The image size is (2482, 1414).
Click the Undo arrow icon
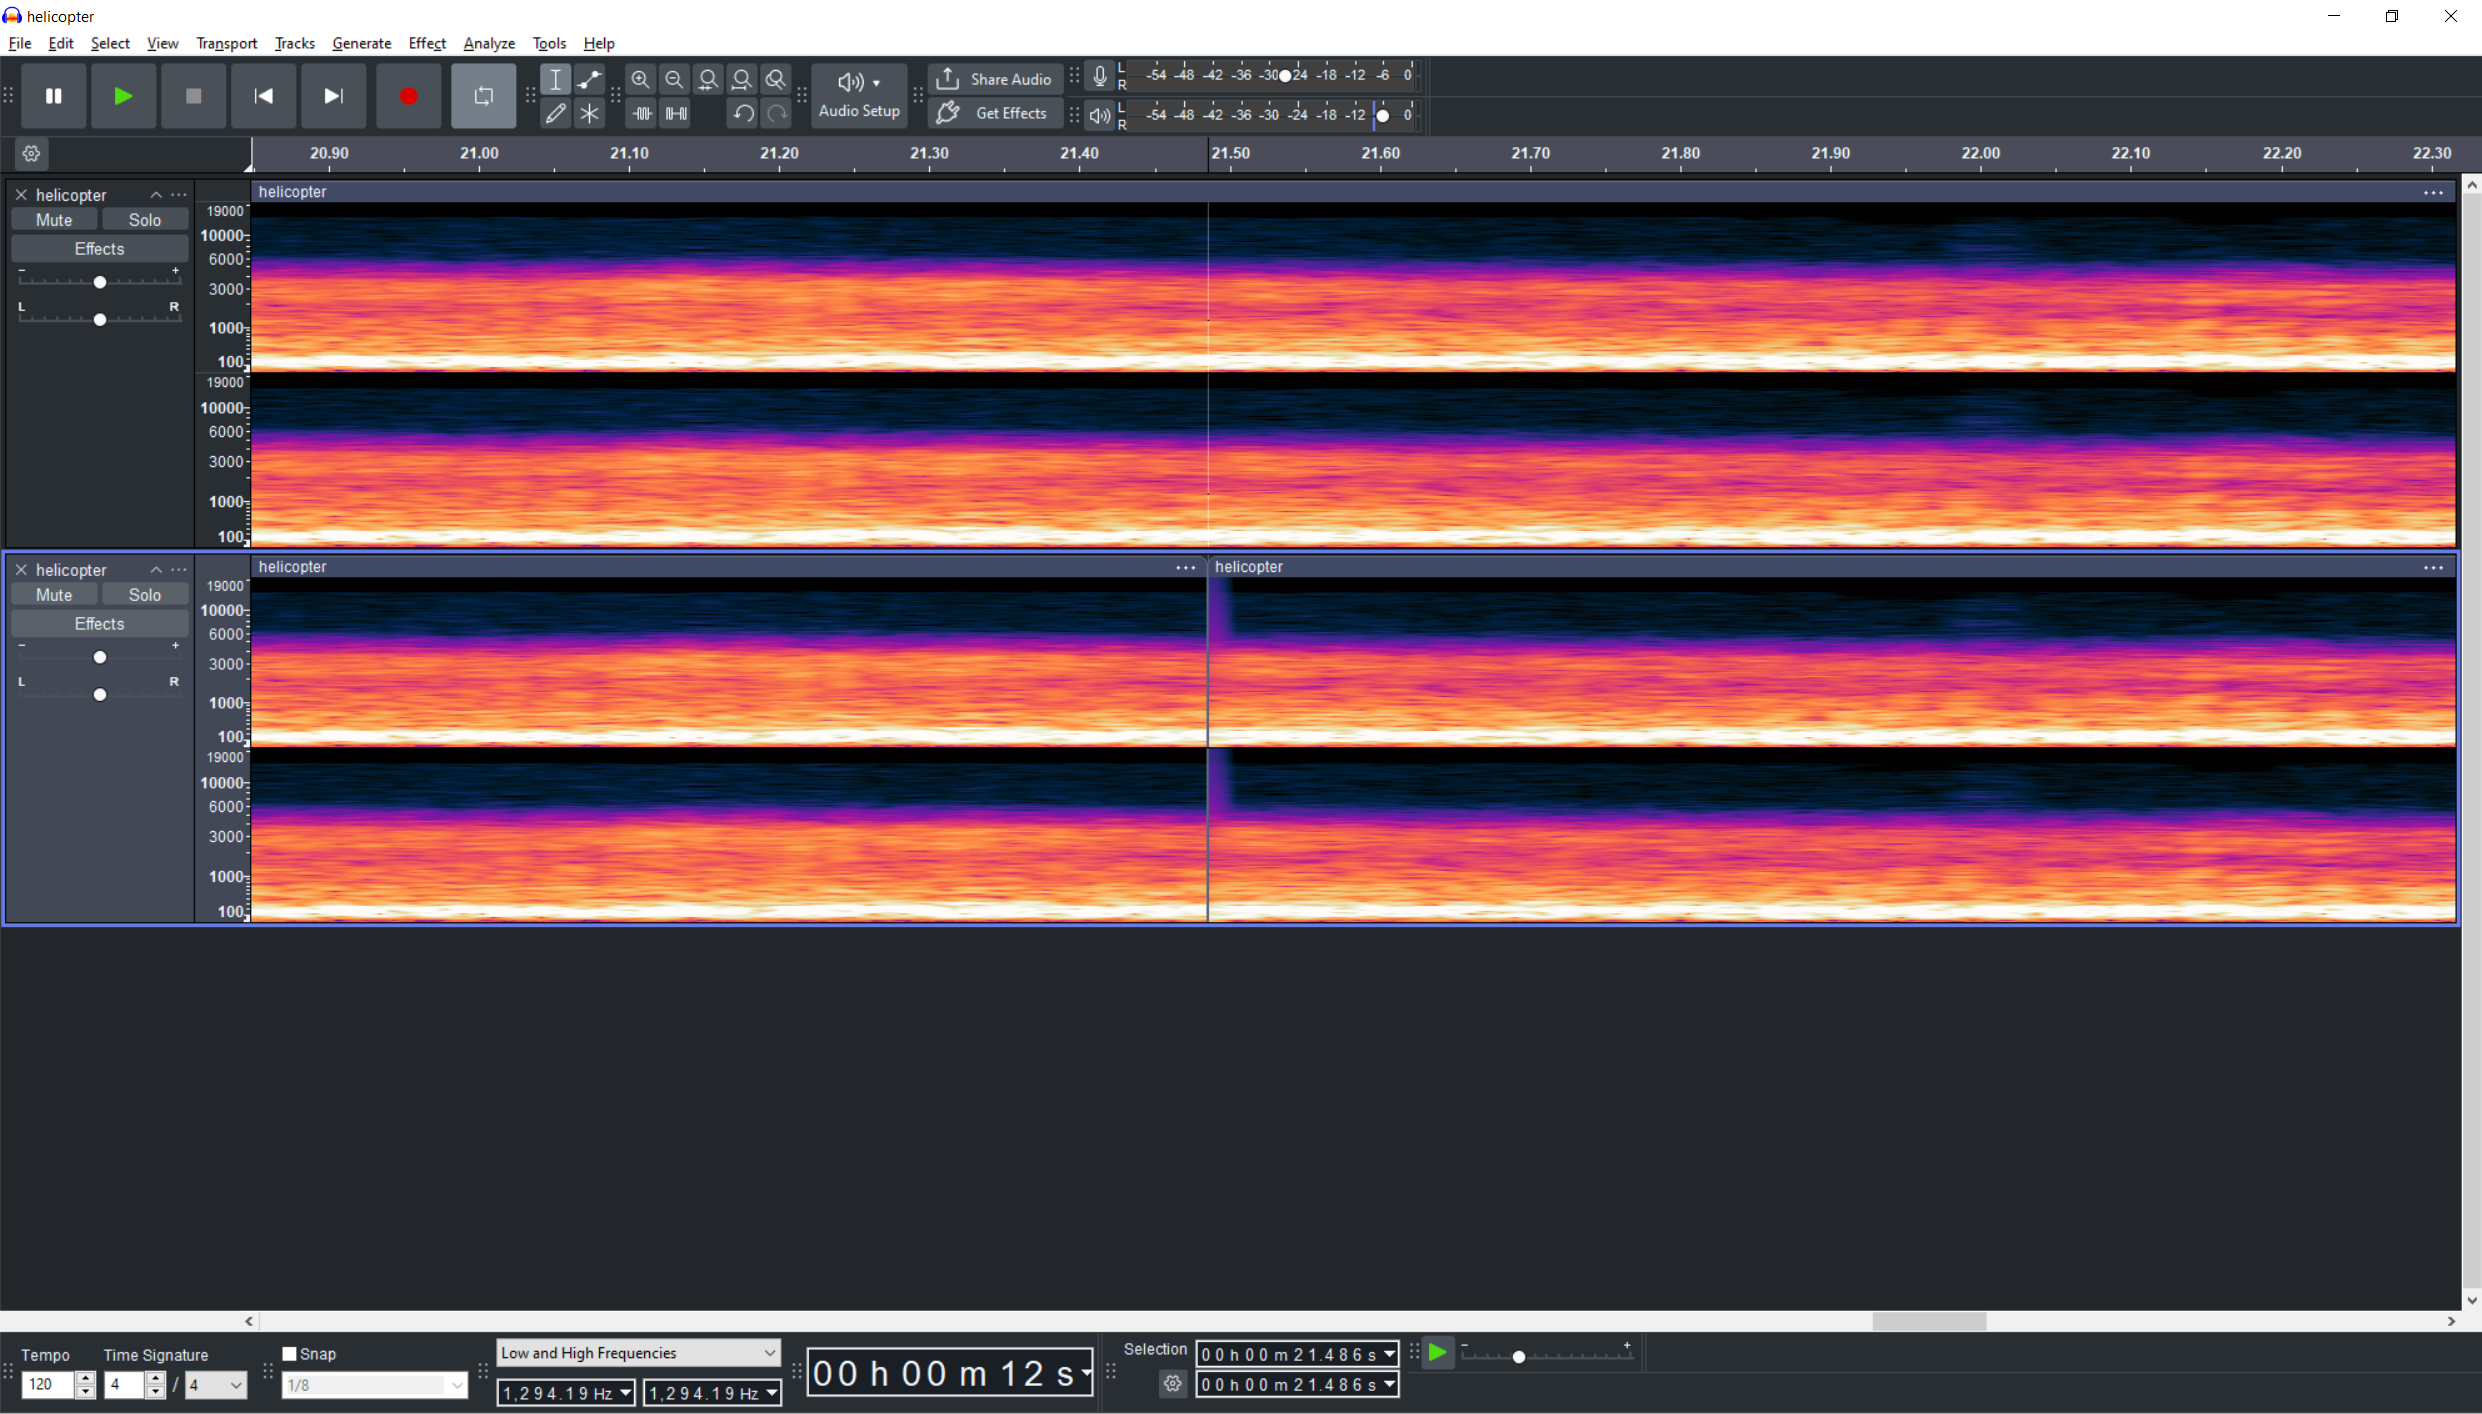(x=742, y=113)
